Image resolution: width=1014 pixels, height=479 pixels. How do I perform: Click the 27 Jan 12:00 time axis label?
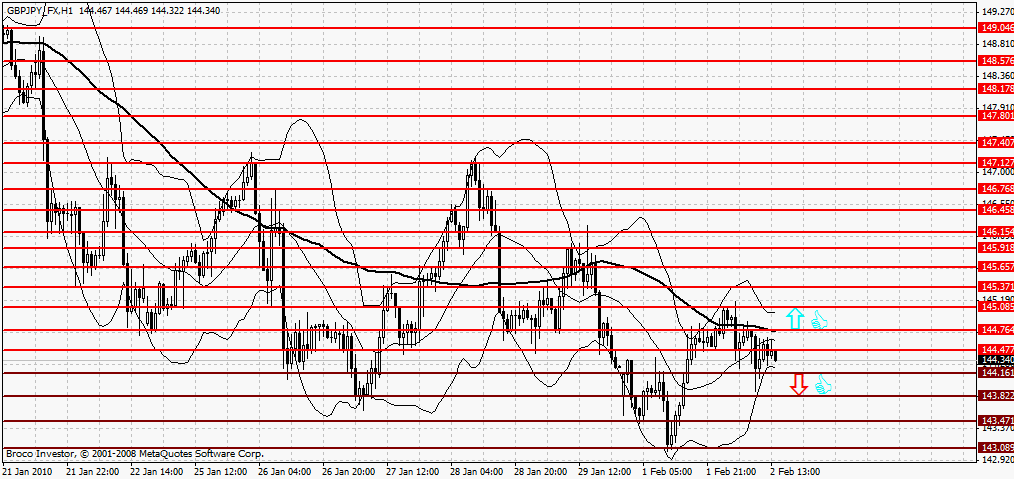coord(414,472)
